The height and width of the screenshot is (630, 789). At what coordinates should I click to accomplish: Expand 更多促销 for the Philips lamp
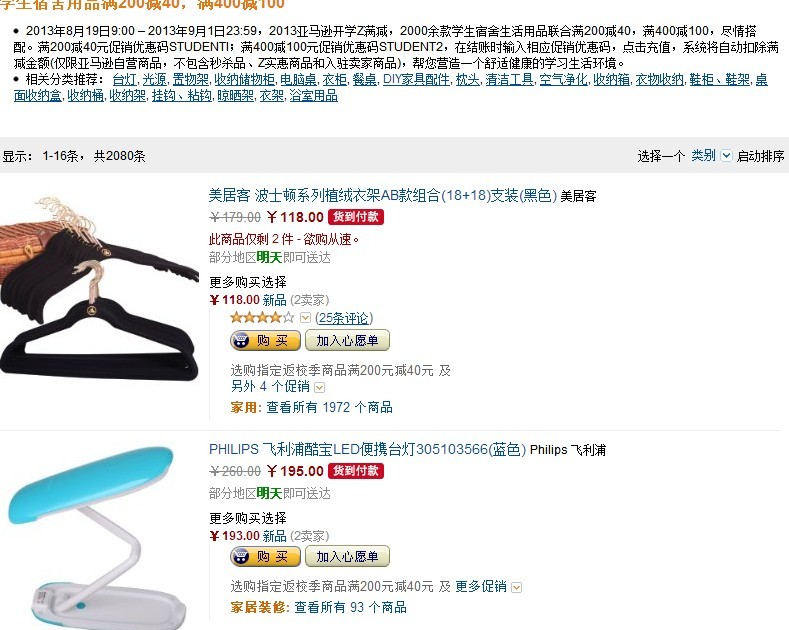pos(488,587)
